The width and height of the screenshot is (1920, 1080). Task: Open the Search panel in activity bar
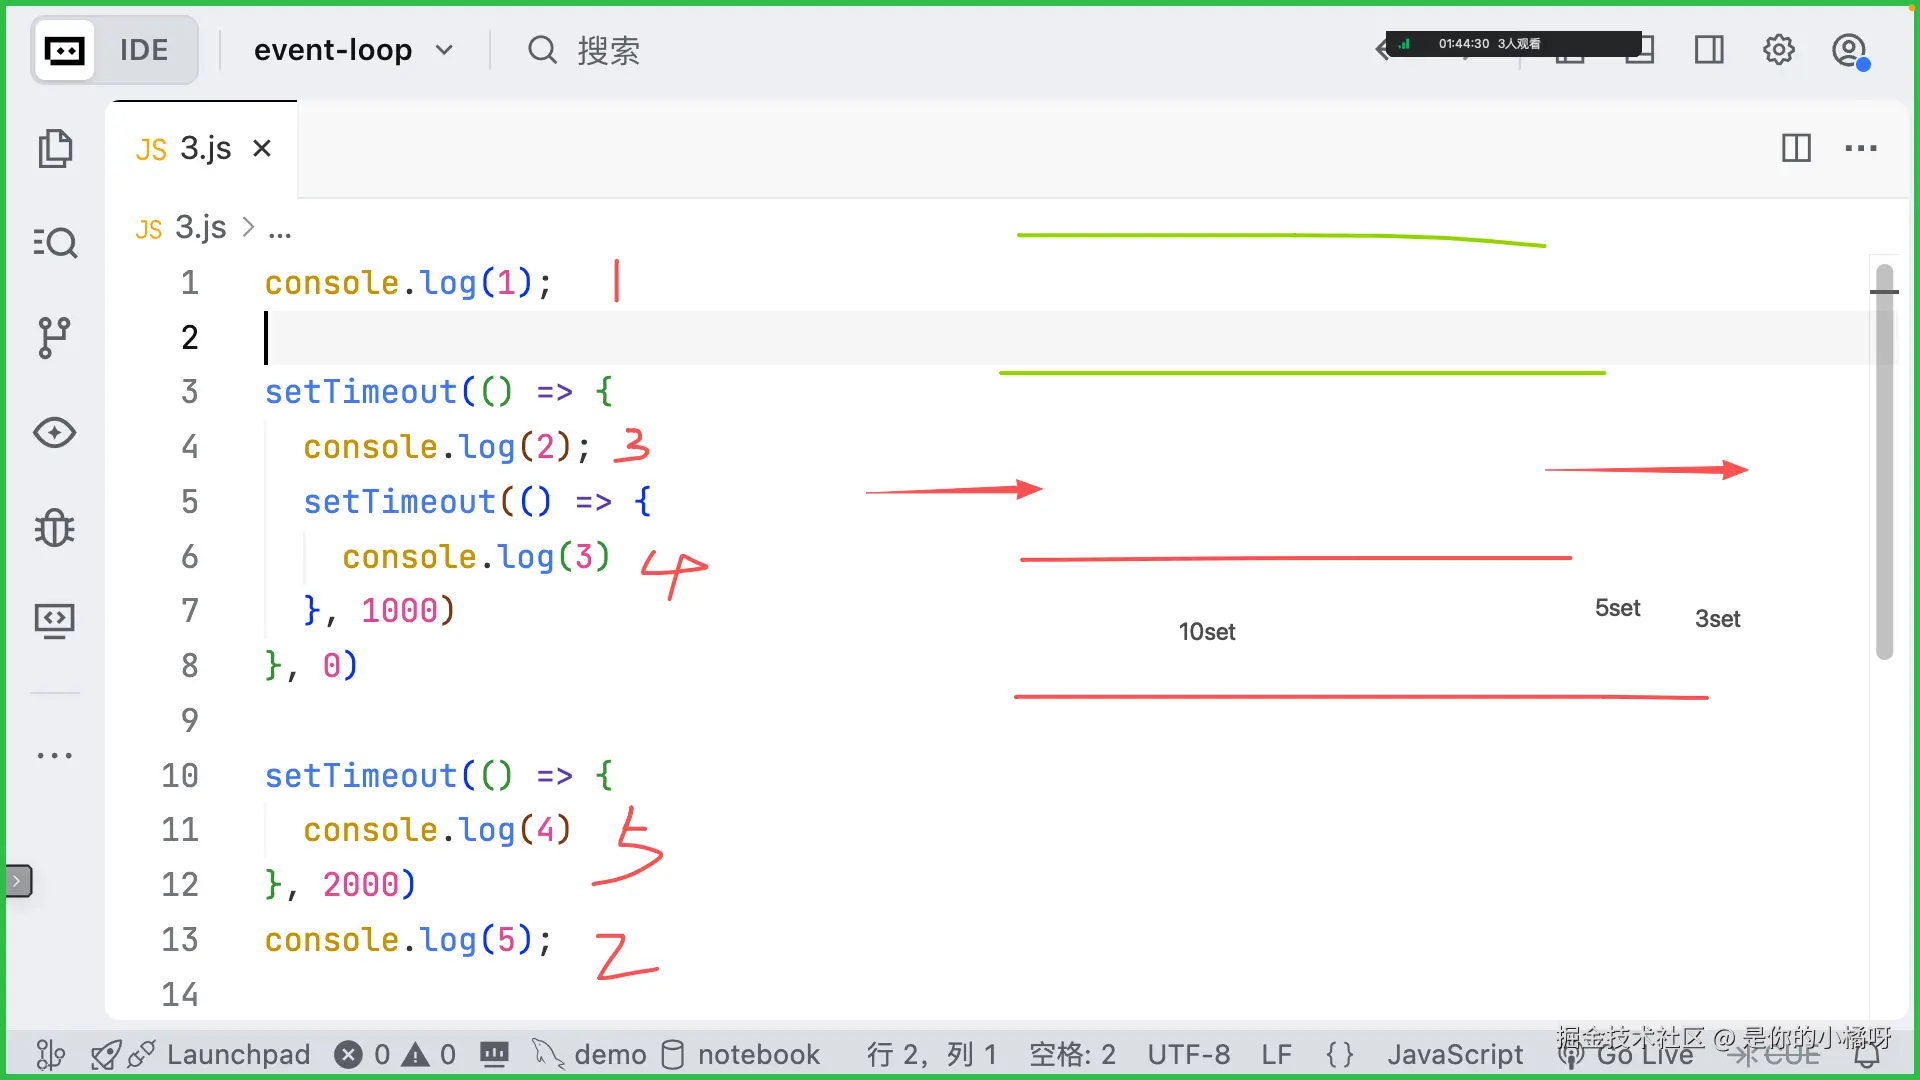click(x=55, y=243)
